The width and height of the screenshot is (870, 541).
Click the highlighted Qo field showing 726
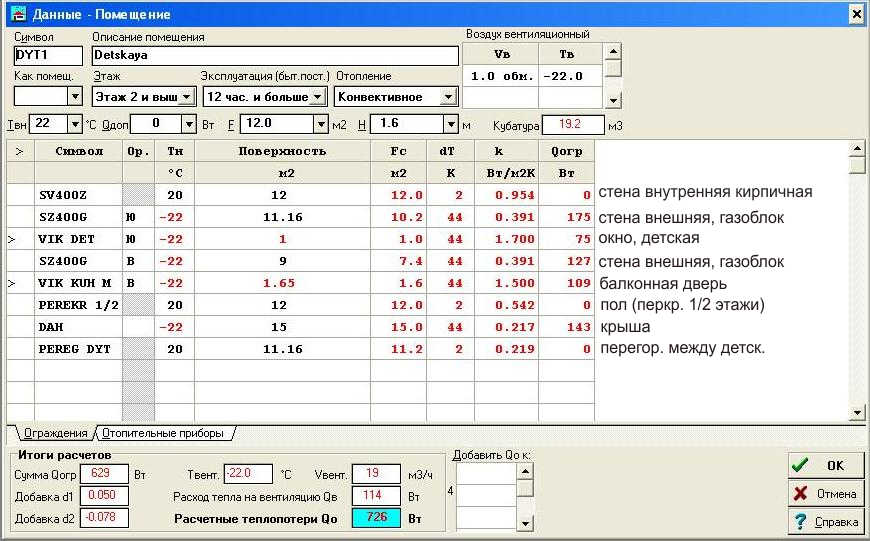point(376,518)
